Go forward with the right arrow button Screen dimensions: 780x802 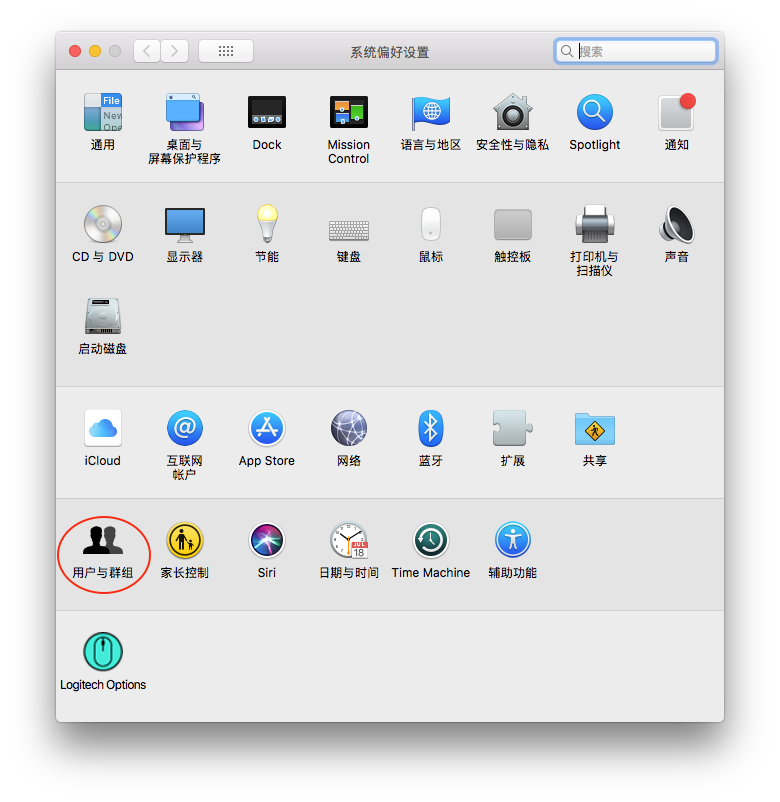(174, 51)
